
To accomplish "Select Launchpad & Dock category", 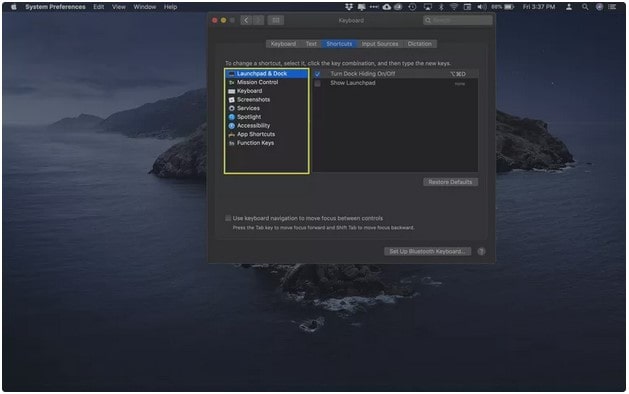I will (x=267, y=74).
